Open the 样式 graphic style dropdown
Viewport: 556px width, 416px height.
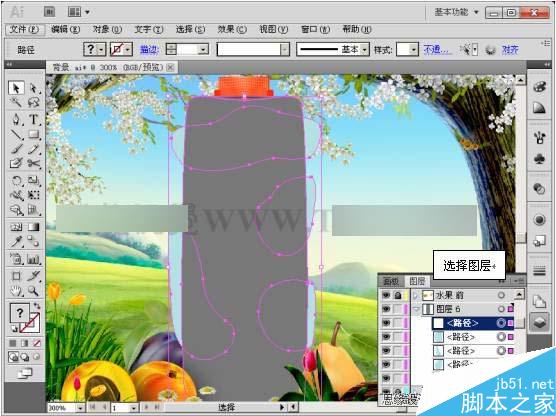[414, 50]
